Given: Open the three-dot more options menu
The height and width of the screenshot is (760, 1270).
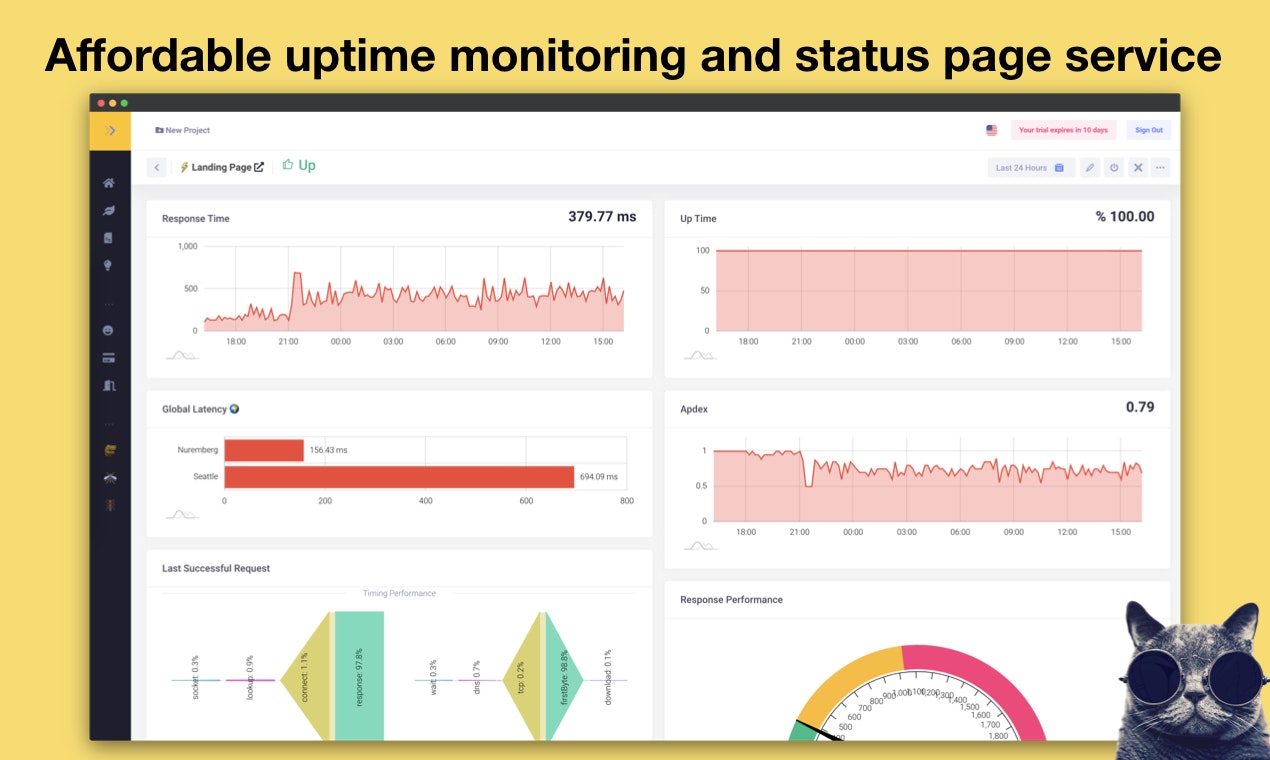Looking at the screenshot, I should (x=1160, y=168).
